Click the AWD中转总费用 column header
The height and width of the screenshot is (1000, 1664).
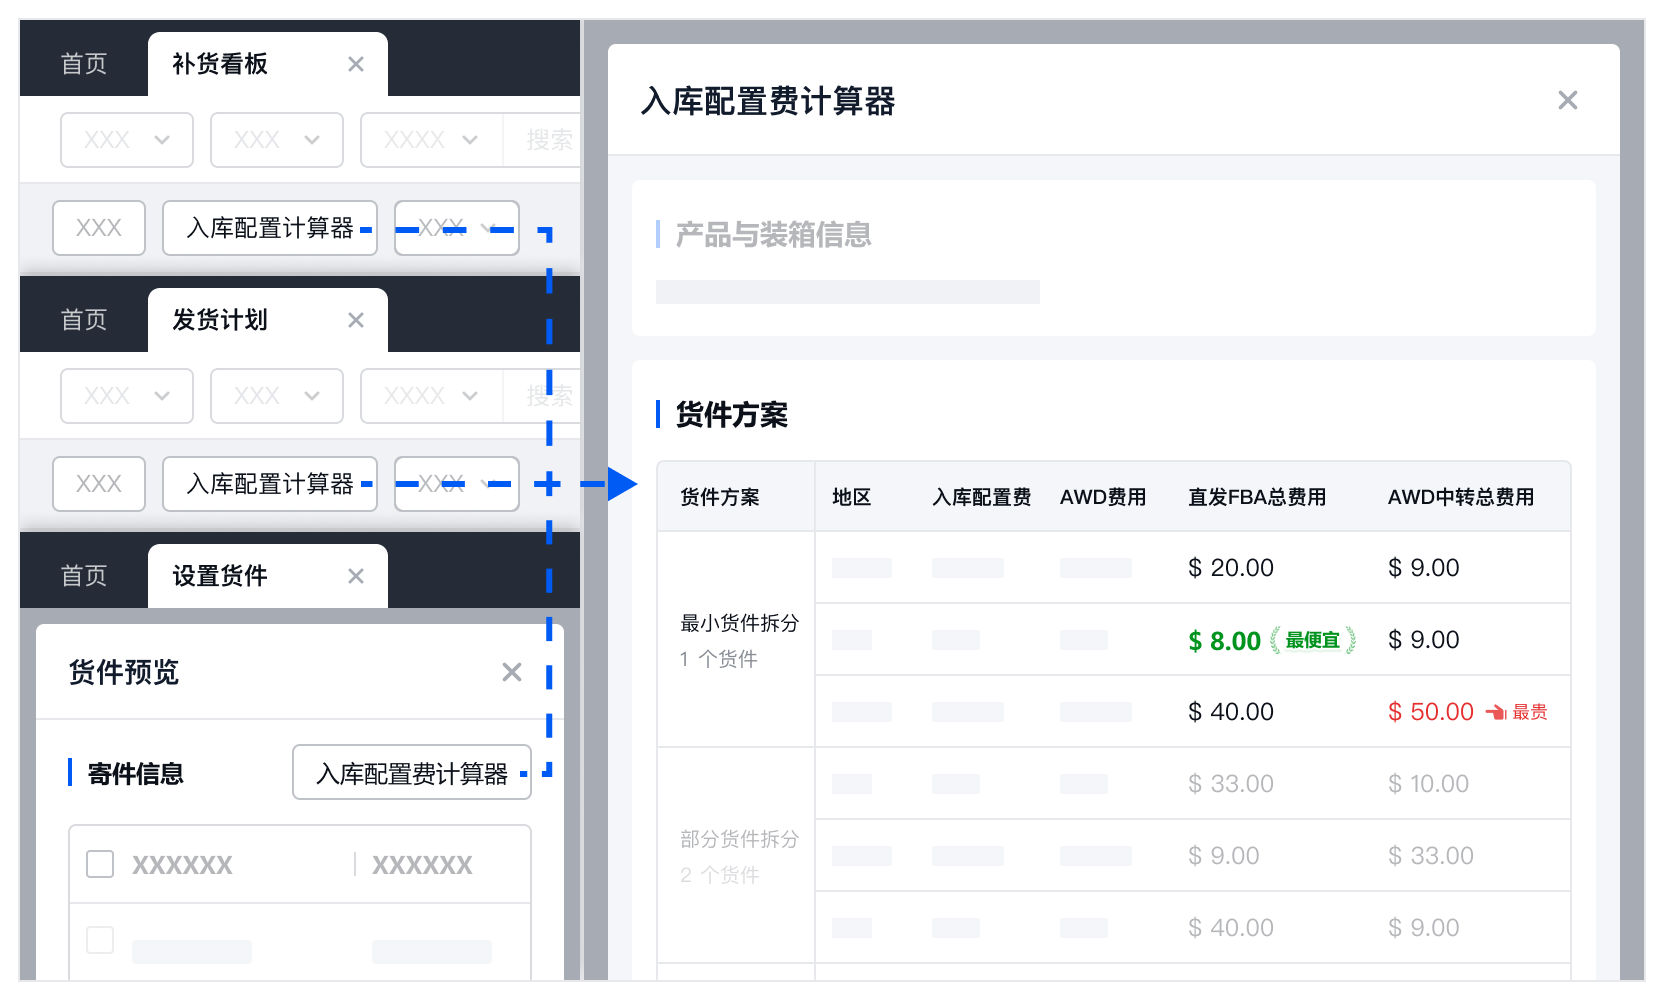(x=1461, y=497)
